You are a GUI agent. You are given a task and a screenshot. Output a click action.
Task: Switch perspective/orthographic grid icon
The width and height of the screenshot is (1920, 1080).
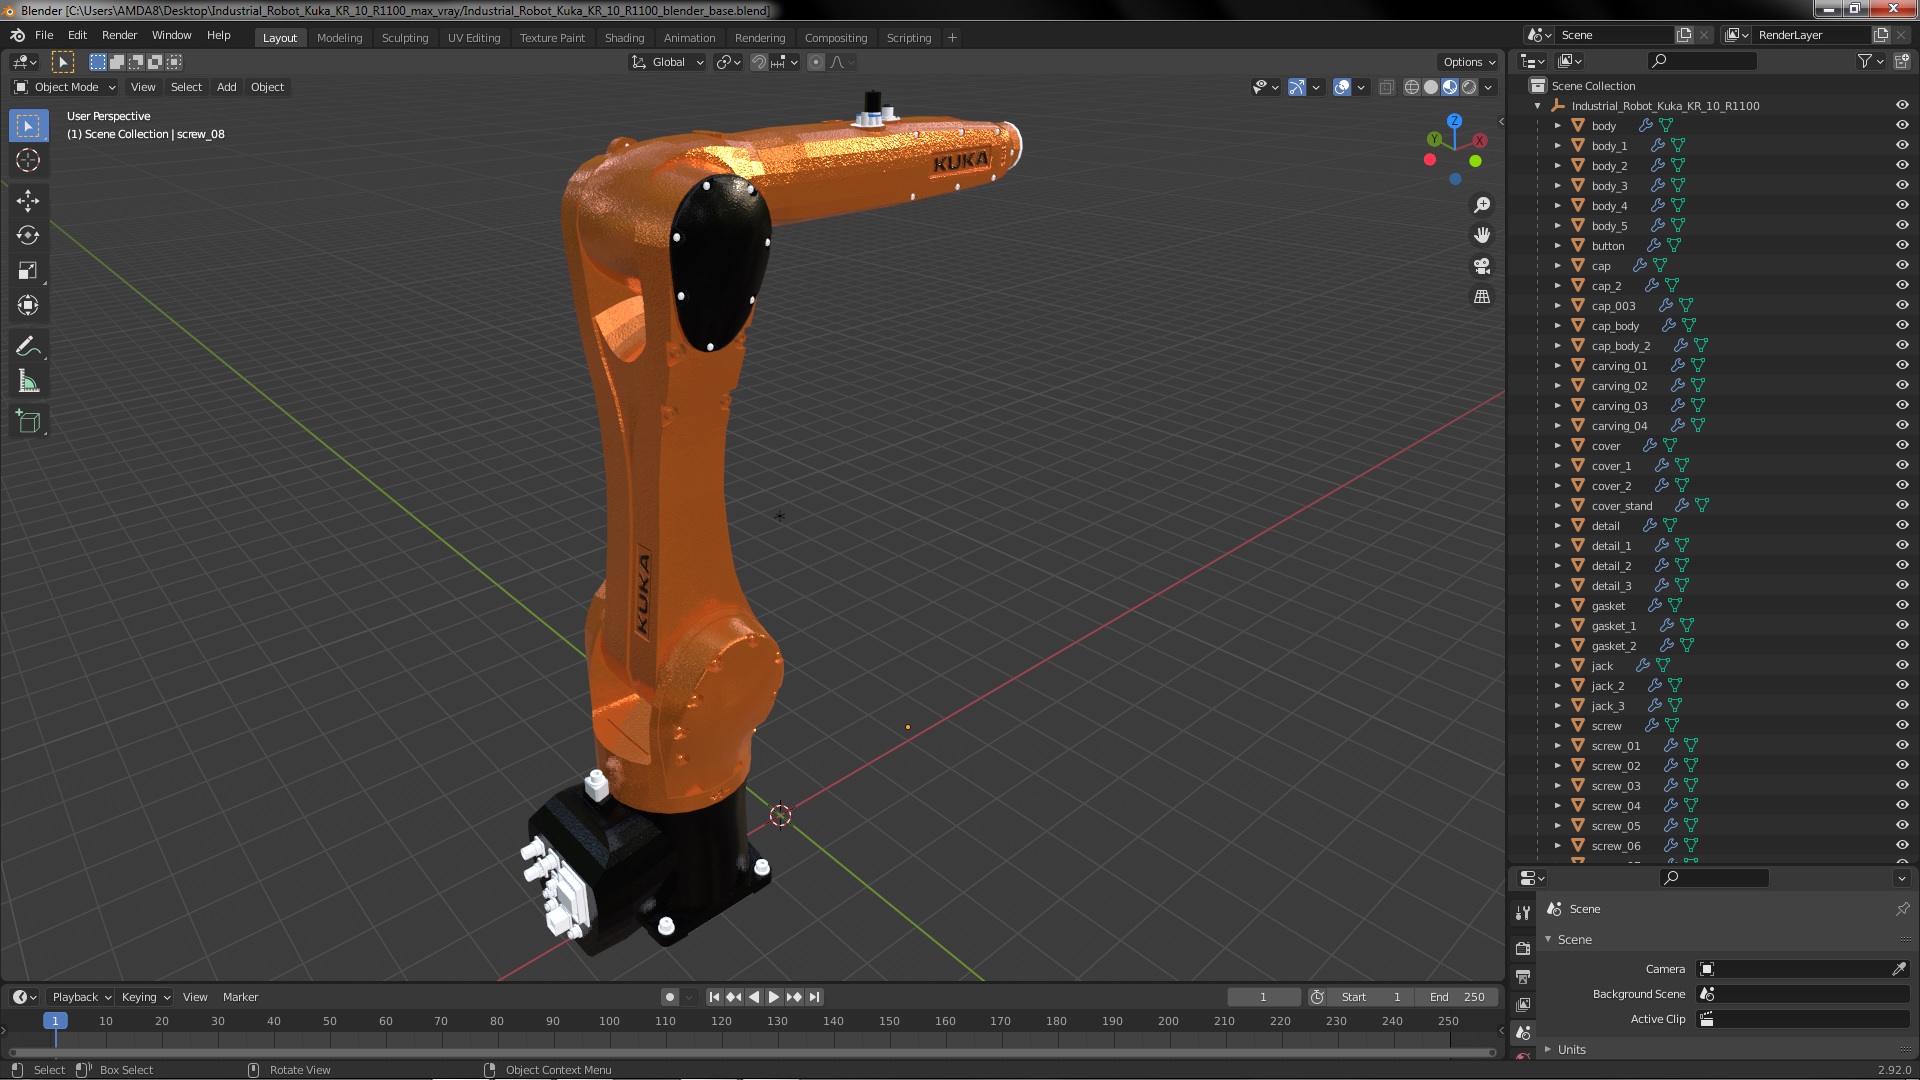(1482, 297)
